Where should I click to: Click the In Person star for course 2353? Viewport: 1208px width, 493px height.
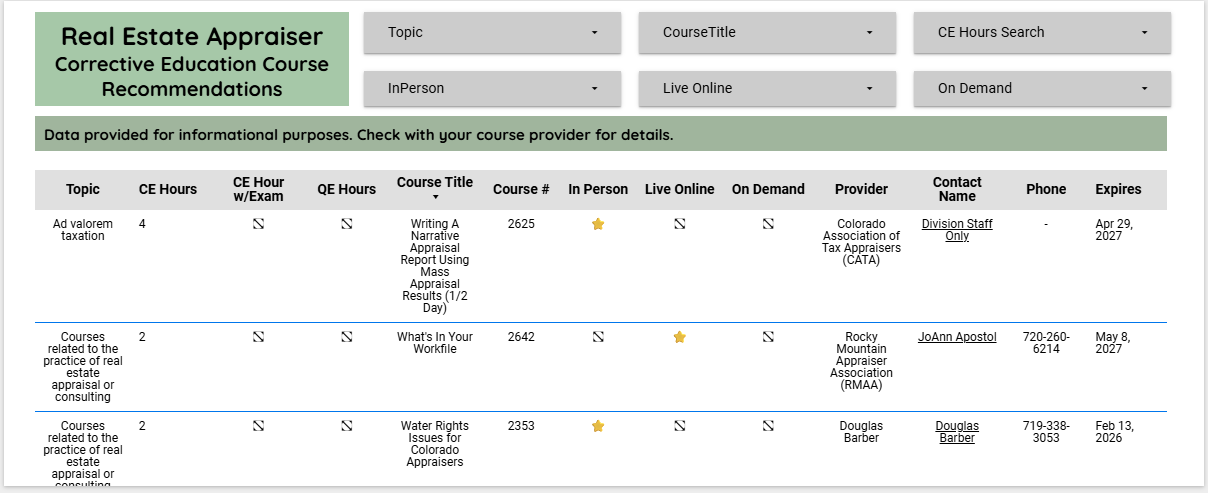598,426
